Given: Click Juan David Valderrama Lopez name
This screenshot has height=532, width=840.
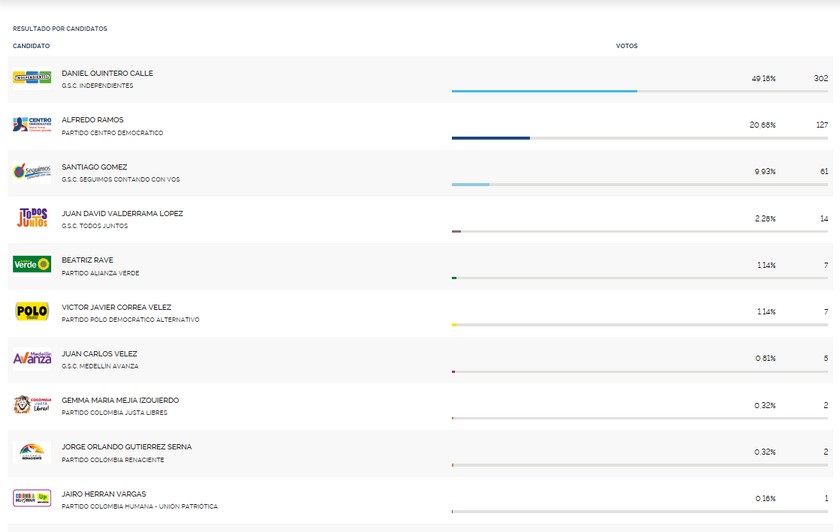Looking at the screenshot, I should tap(122, 213).
